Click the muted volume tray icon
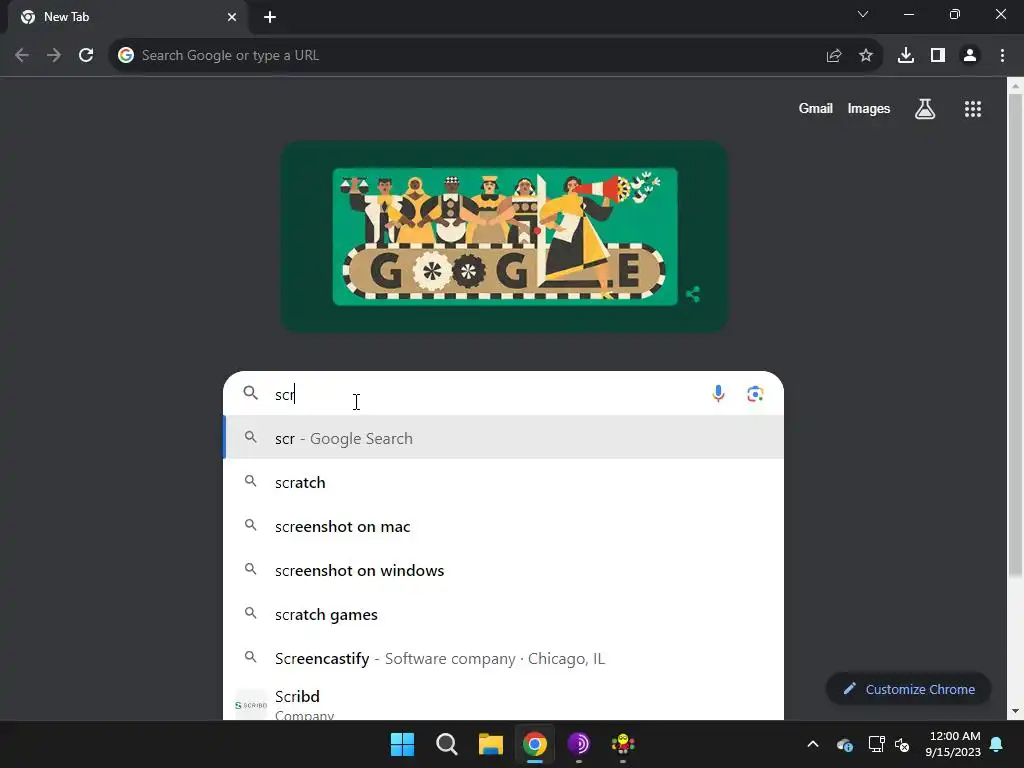Image resolution: width=1024 pixels, height=768 pixels. (x=902, y=744)
